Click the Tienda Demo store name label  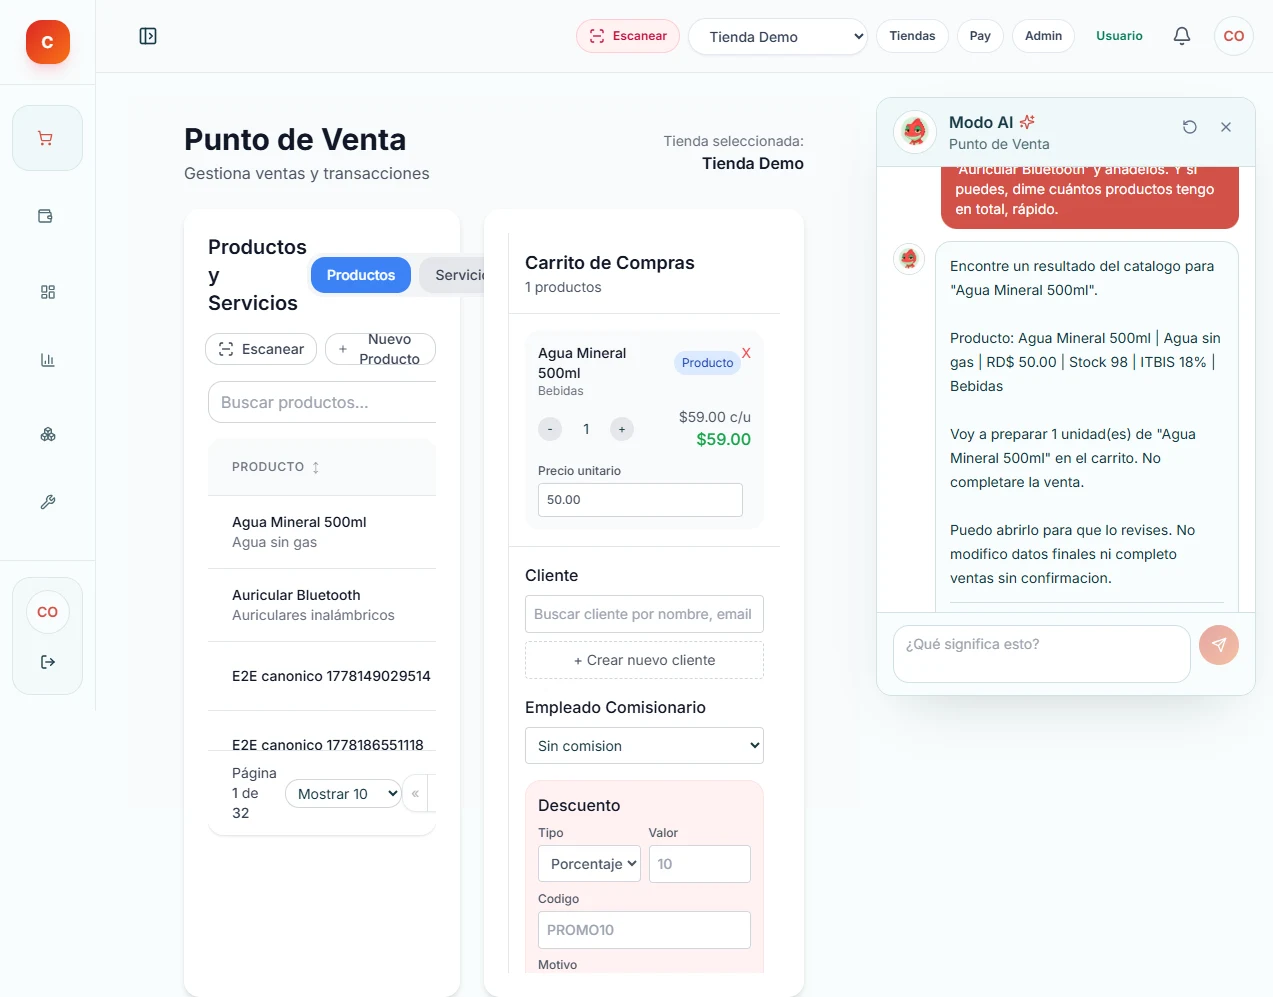752,163
